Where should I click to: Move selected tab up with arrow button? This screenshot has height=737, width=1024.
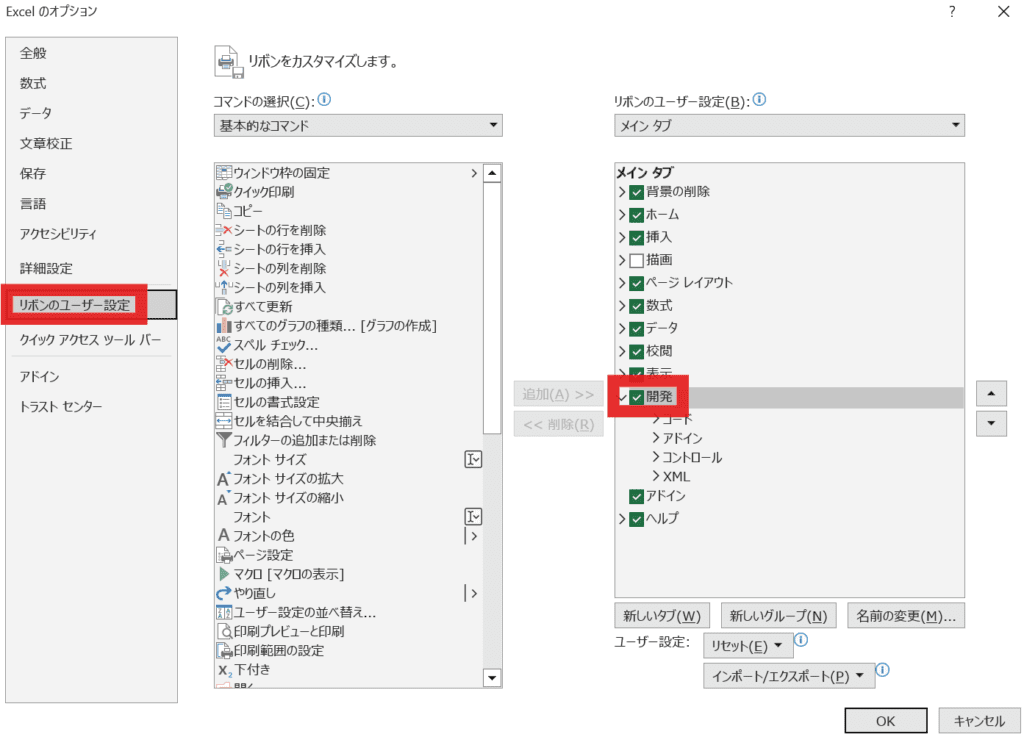pyautogui.click(x=991, y=394)
